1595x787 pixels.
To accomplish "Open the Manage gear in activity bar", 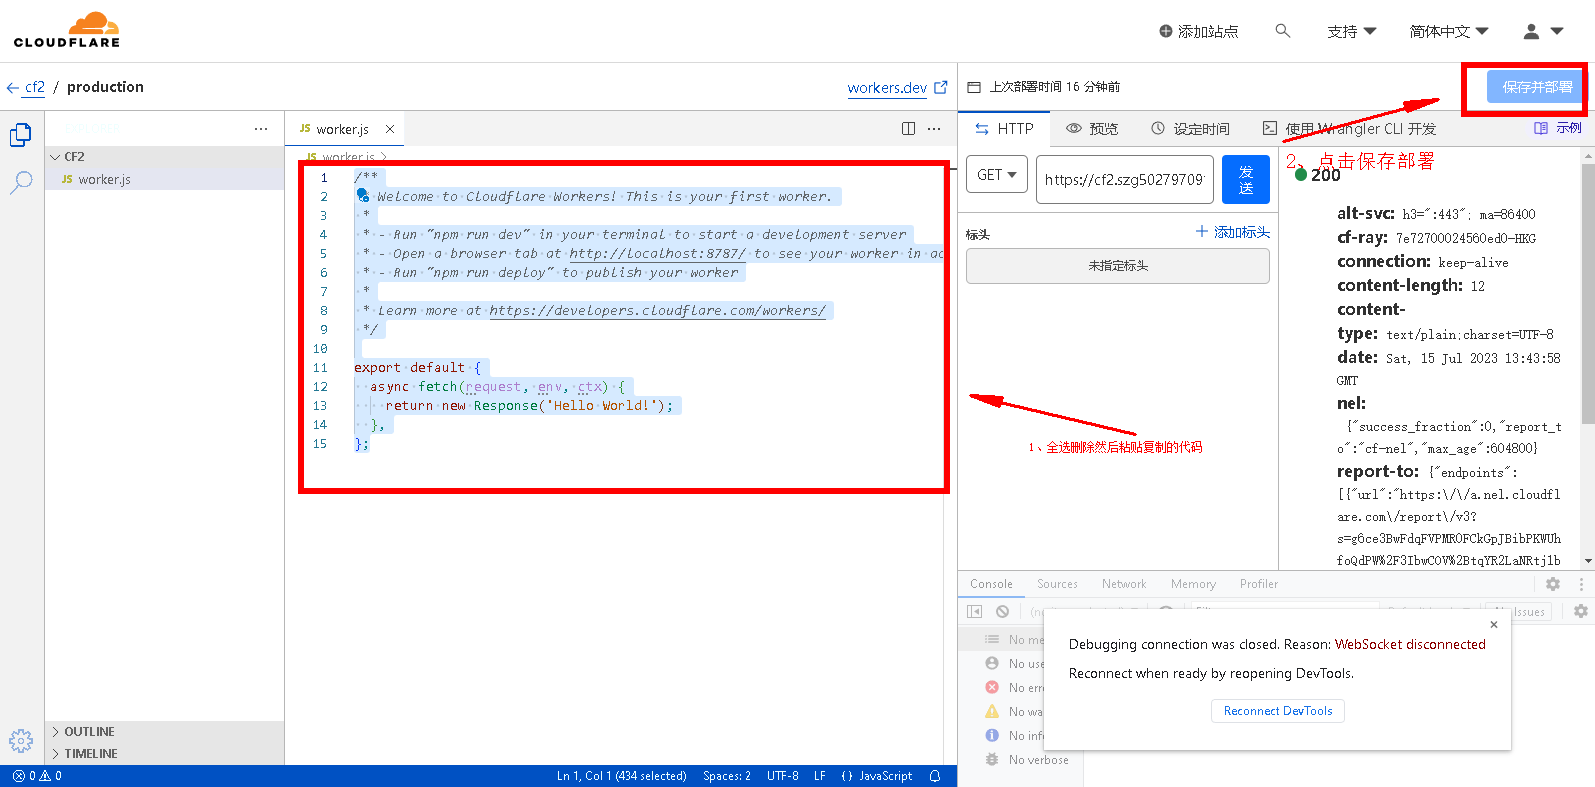I will coord(21,741).
